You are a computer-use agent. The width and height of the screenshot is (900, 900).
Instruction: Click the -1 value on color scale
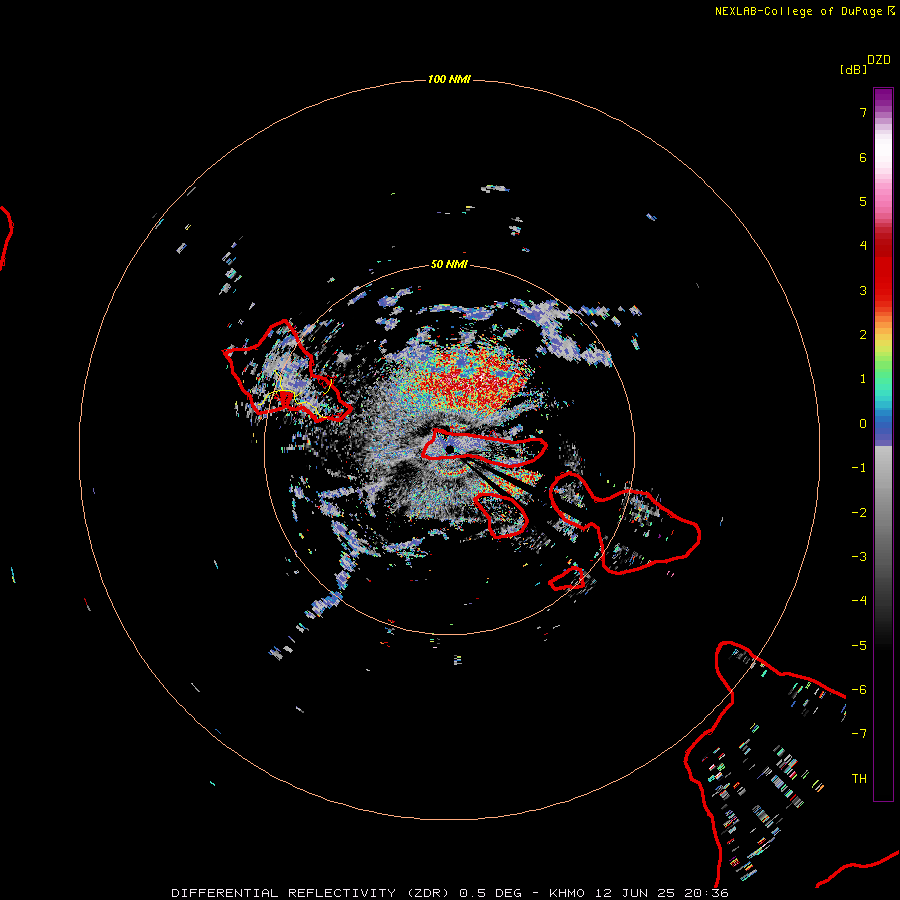859,468
